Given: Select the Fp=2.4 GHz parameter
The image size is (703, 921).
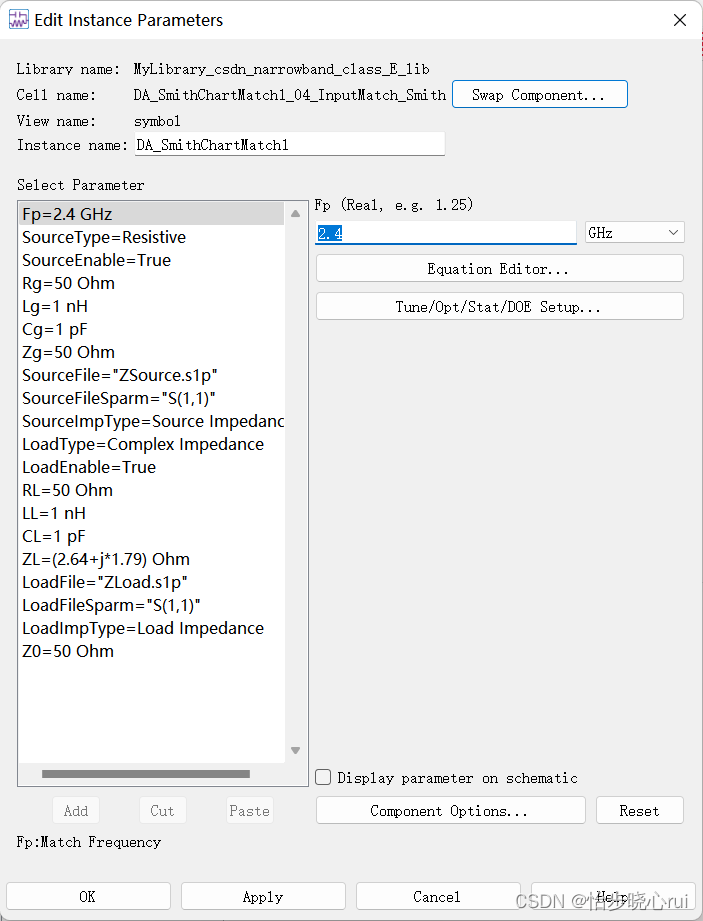Looking at the screenshot, I should (69, 214).
